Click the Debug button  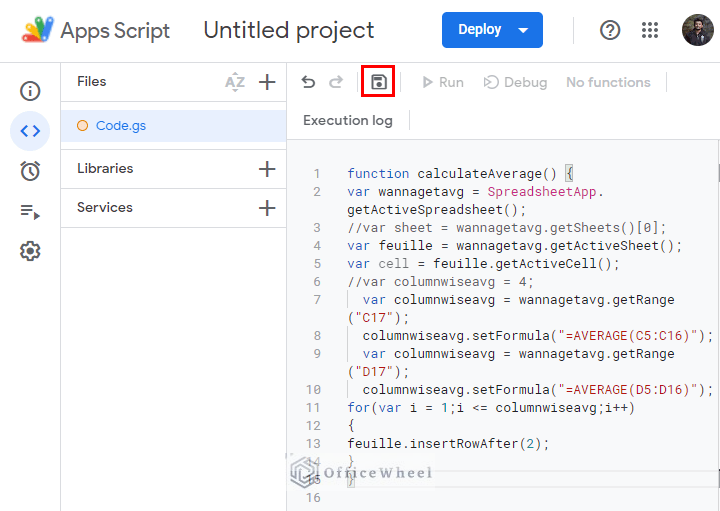click(x=515, y=82)
